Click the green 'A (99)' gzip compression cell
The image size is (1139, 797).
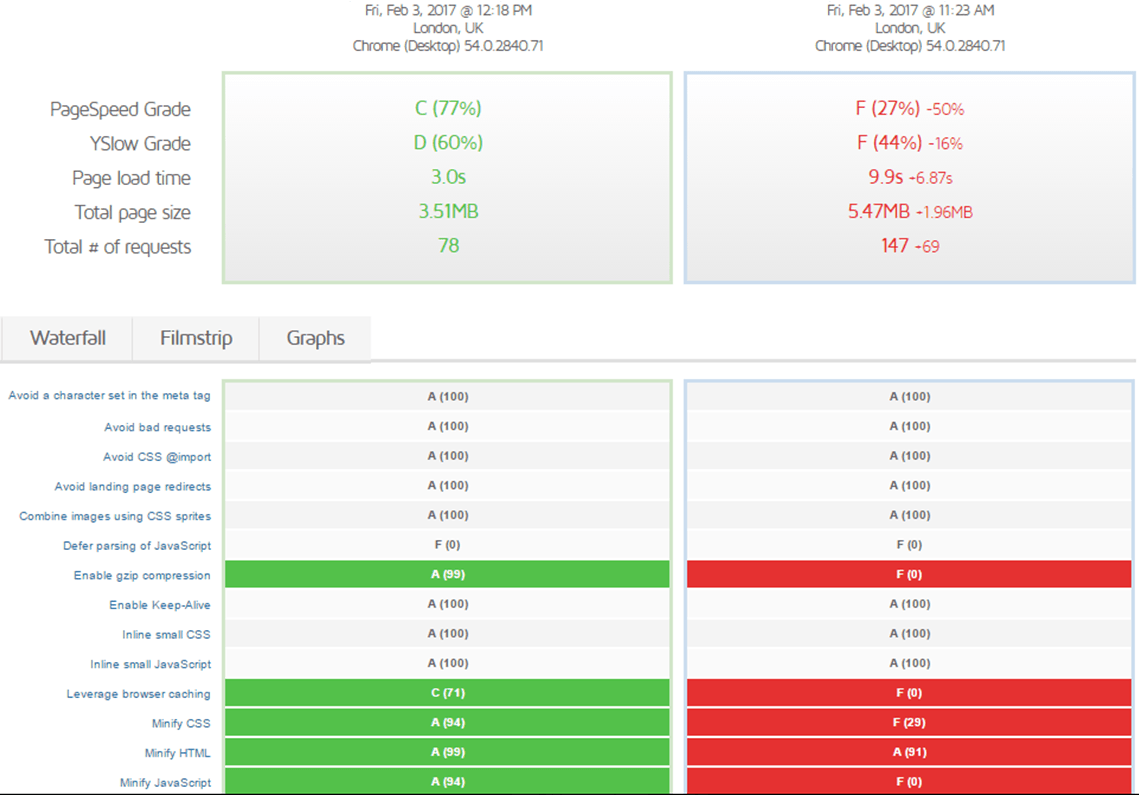(447, 574)
